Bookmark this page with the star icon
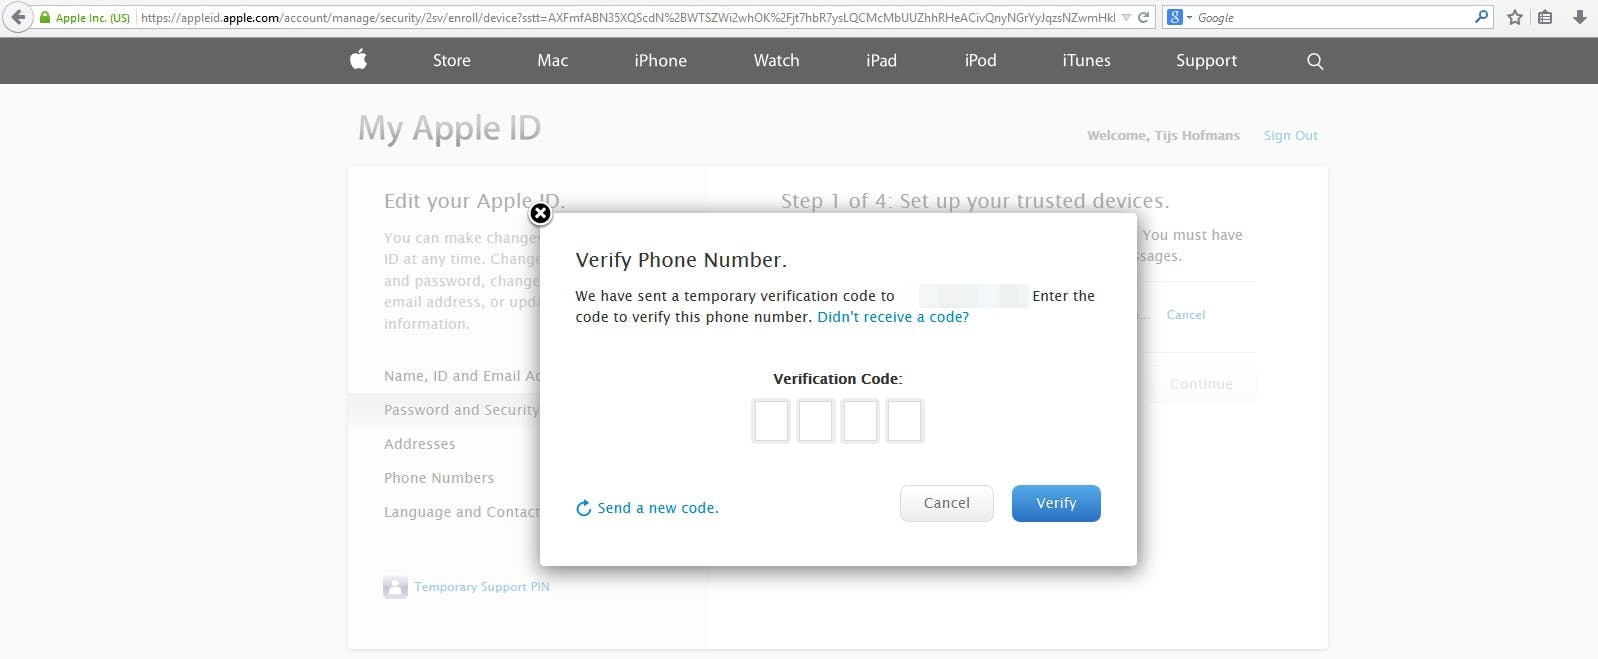 pos(1515,17)
